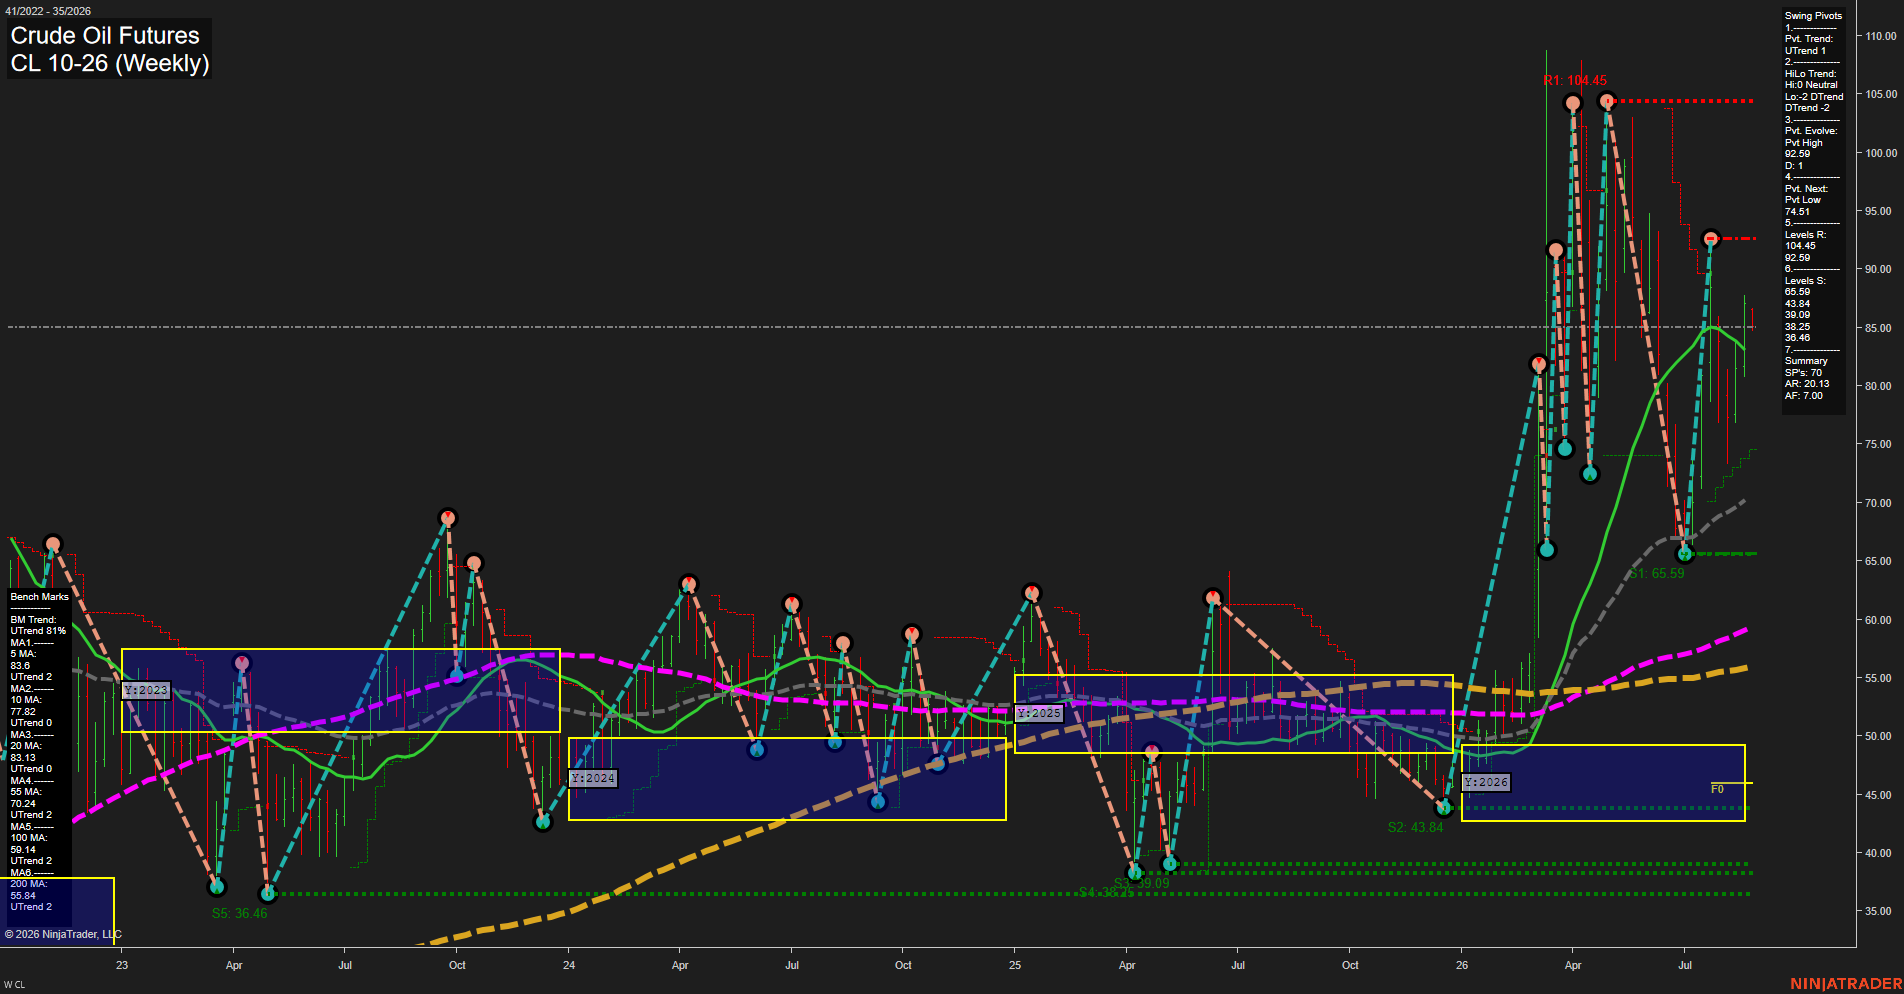Click the '© 2026 NinjaTrader, LLC' copyright text
Viewport: 1904px width, 994px height.
coord(63,934)
